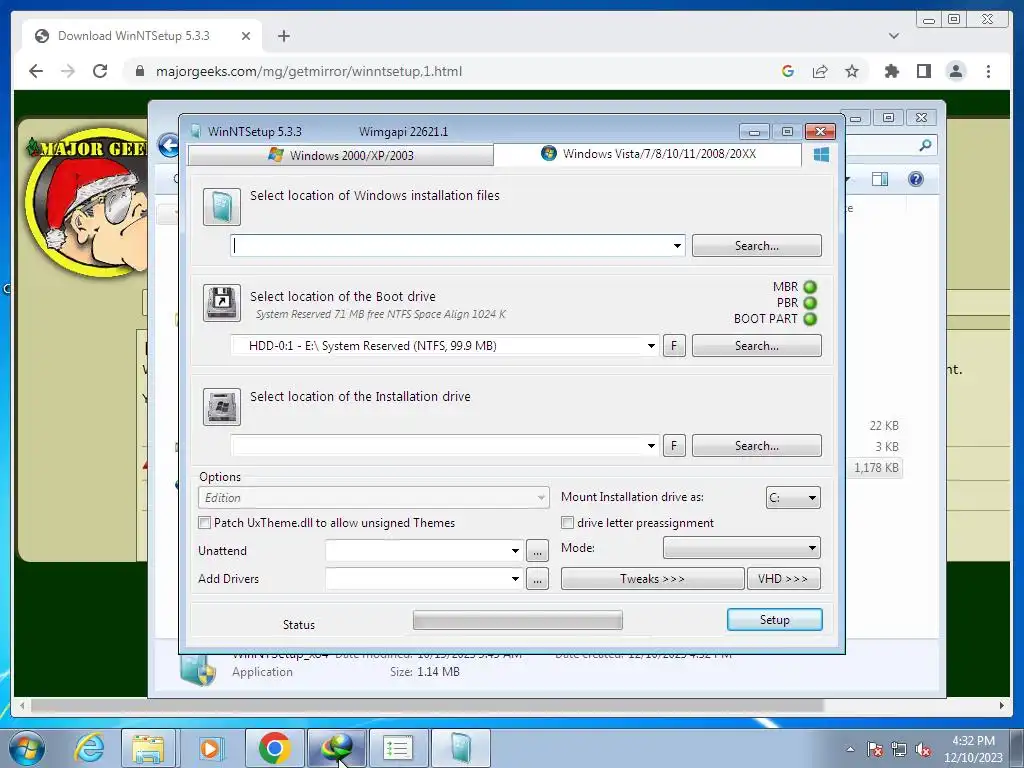Switch to Chrome on taskbar
The image size is (1024, 768).
click(274, 748)
